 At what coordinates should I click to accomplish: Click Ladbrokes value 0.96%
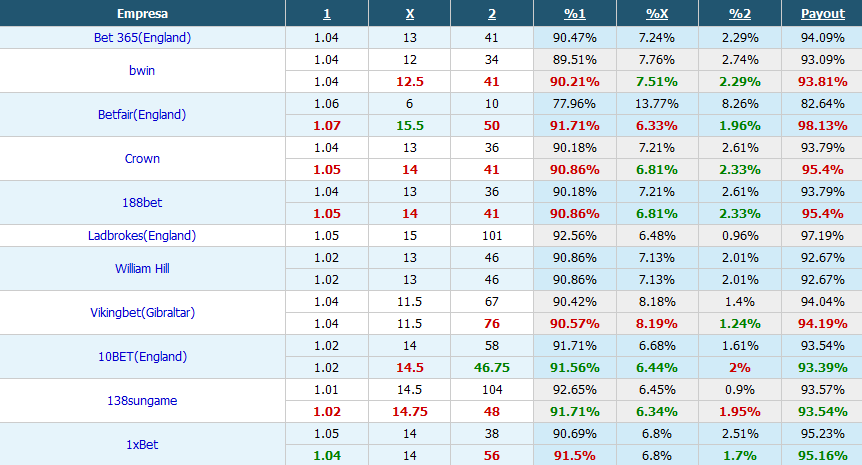[739, 236]
